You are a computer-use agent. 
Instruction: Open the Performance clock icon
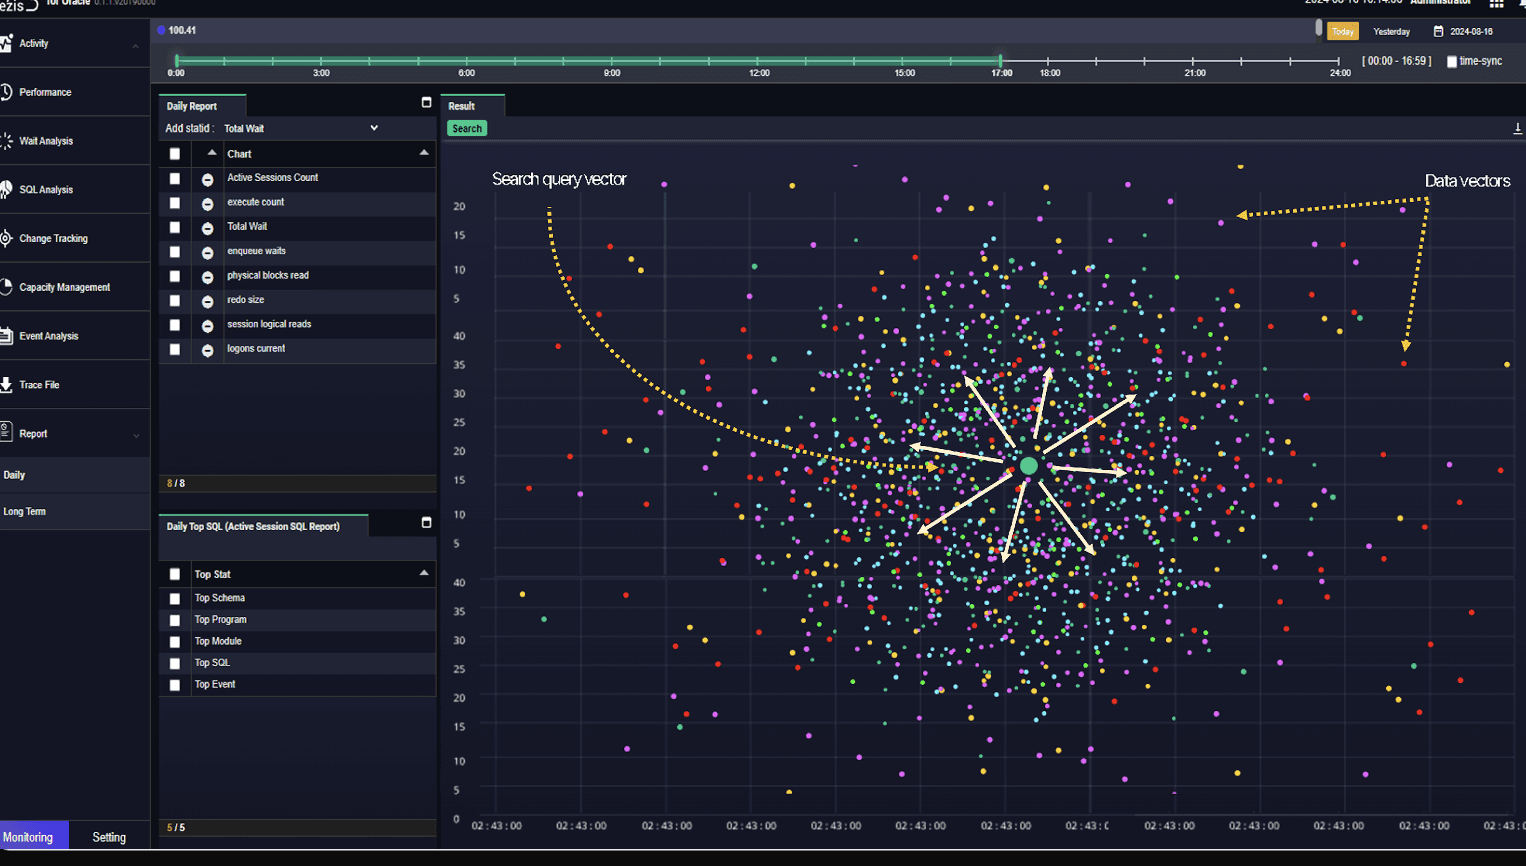[x=6, y=92]
